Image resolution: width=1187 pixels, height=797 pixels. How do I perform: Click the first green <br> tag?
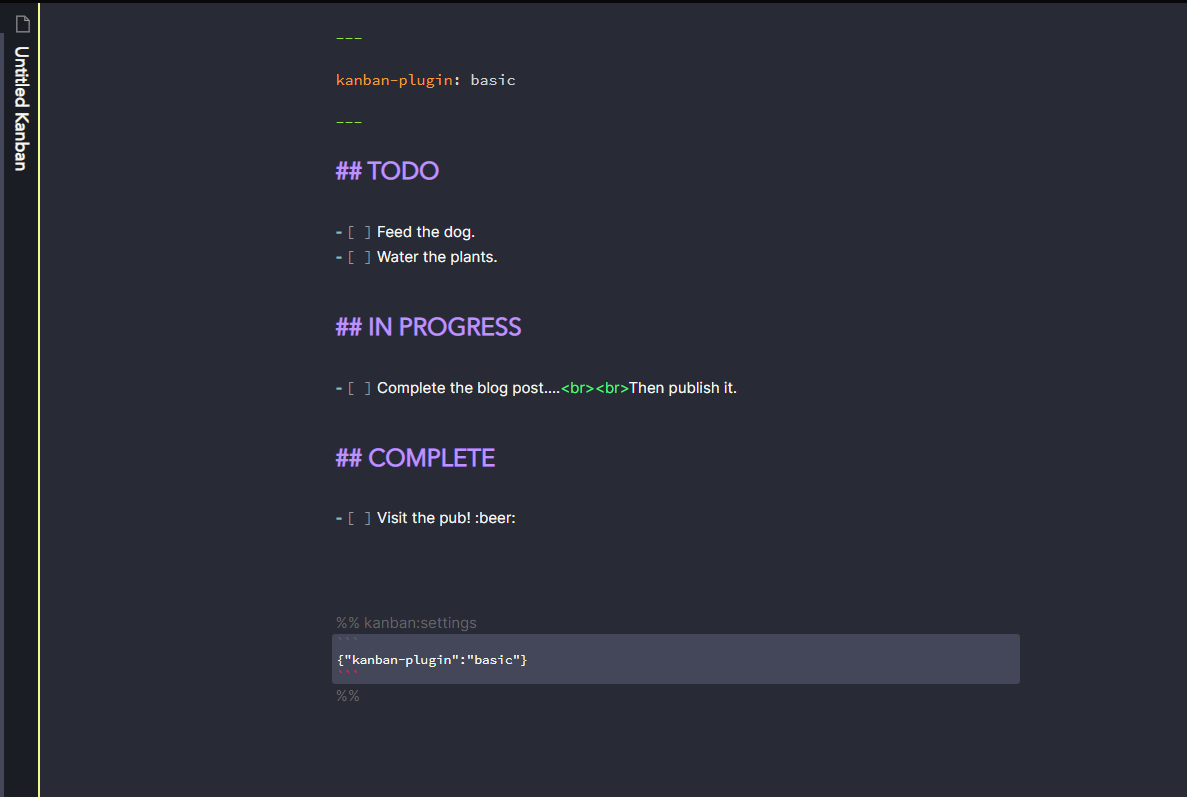click(577, 388)
